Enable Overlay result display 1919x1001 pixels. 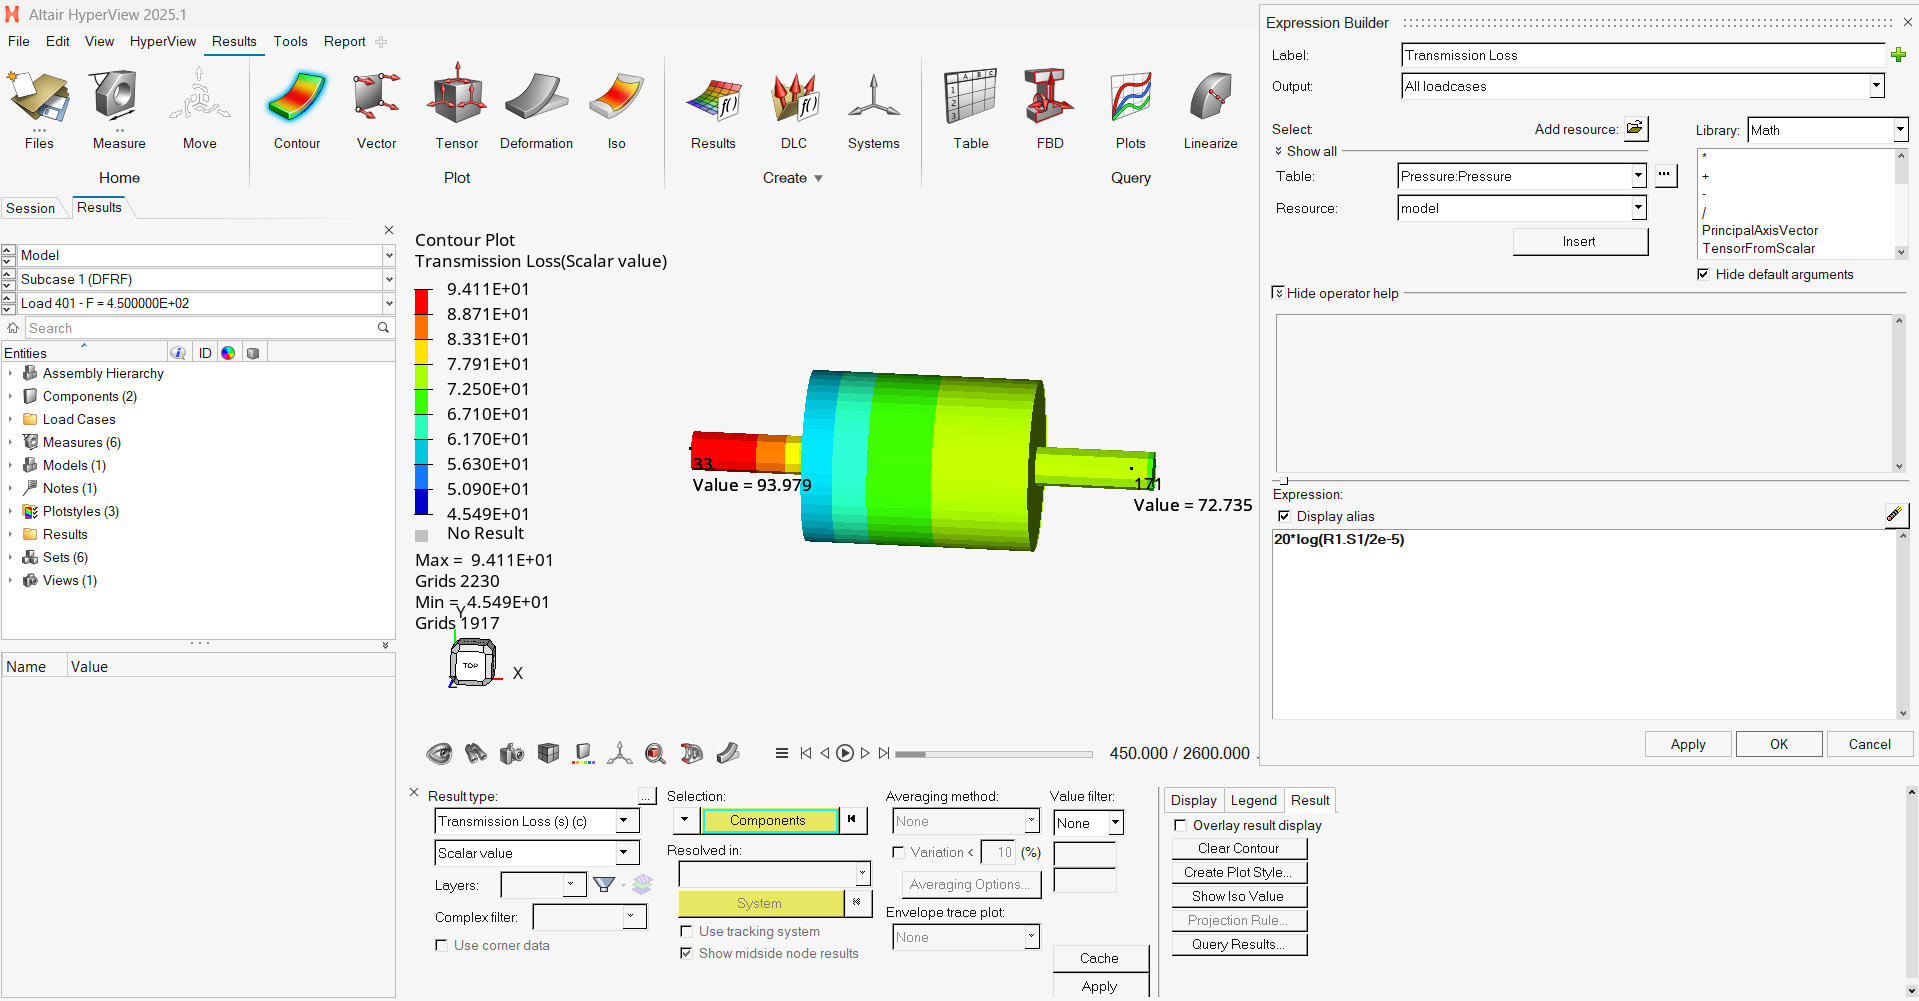pos(1180,825)
